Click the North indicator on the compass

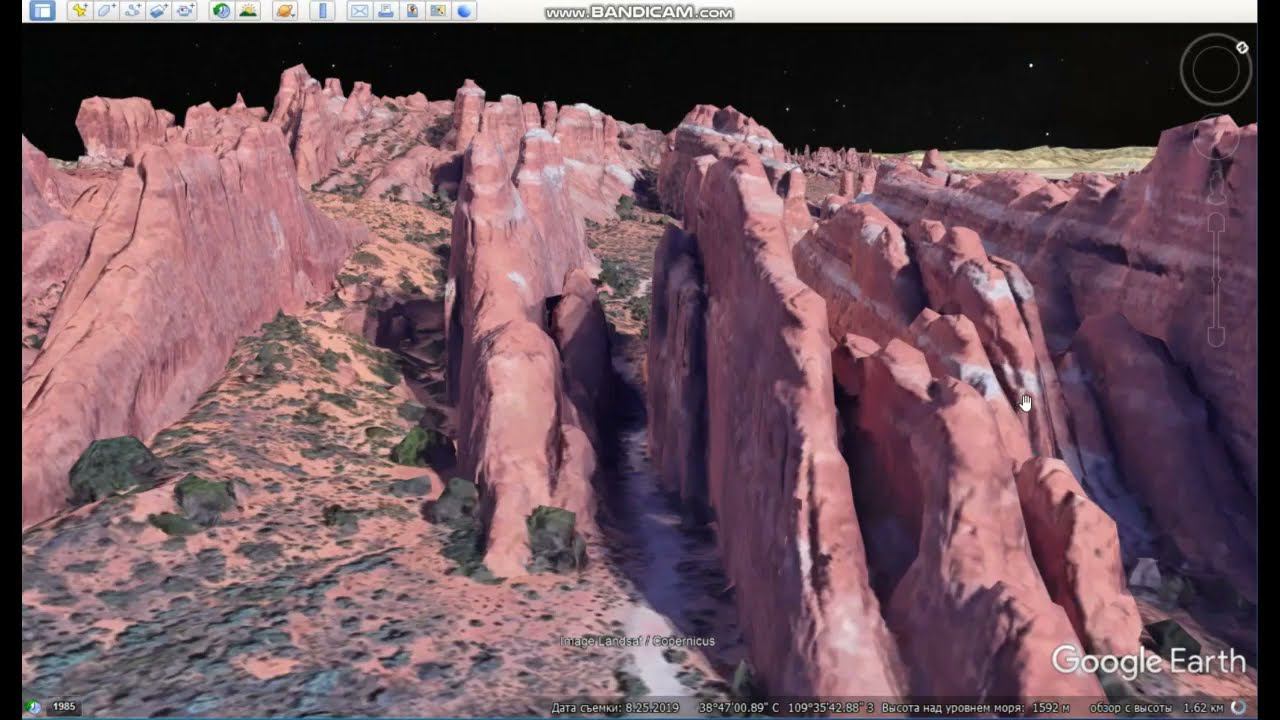pyautogui.click(x=1242, y=47)
